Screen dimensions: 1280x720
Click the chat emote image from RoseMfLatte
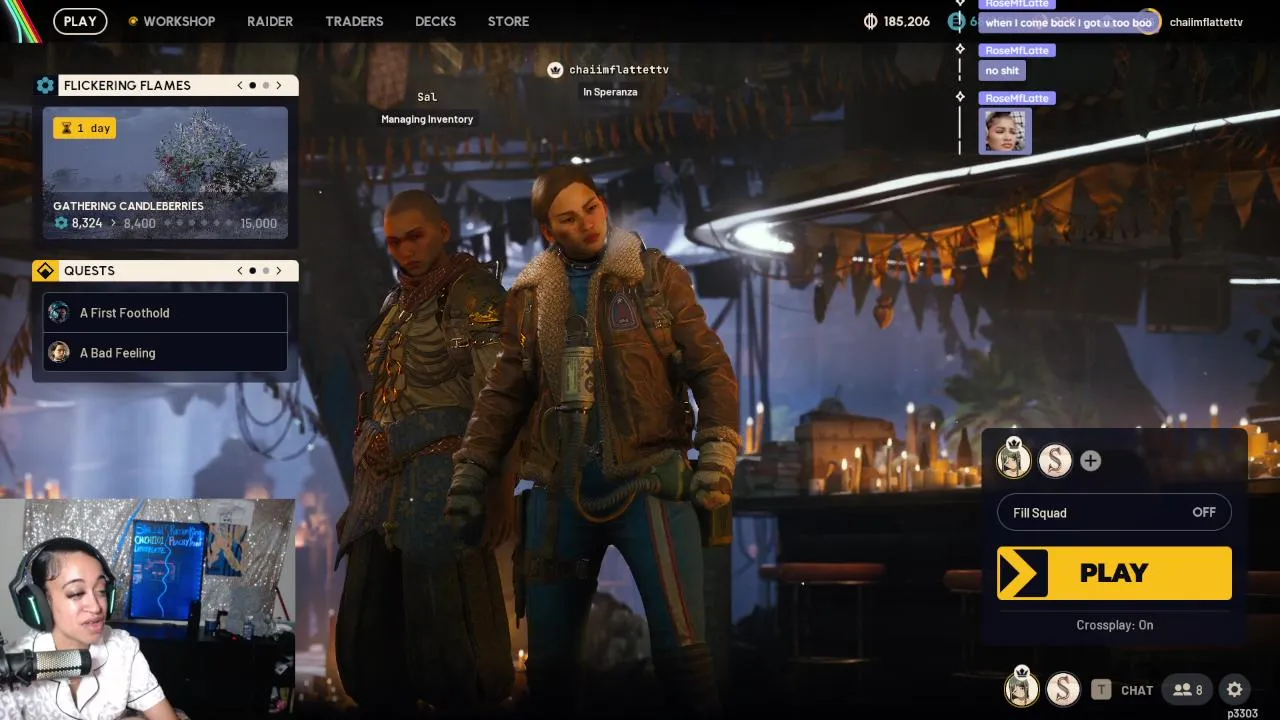point(1005,131)
